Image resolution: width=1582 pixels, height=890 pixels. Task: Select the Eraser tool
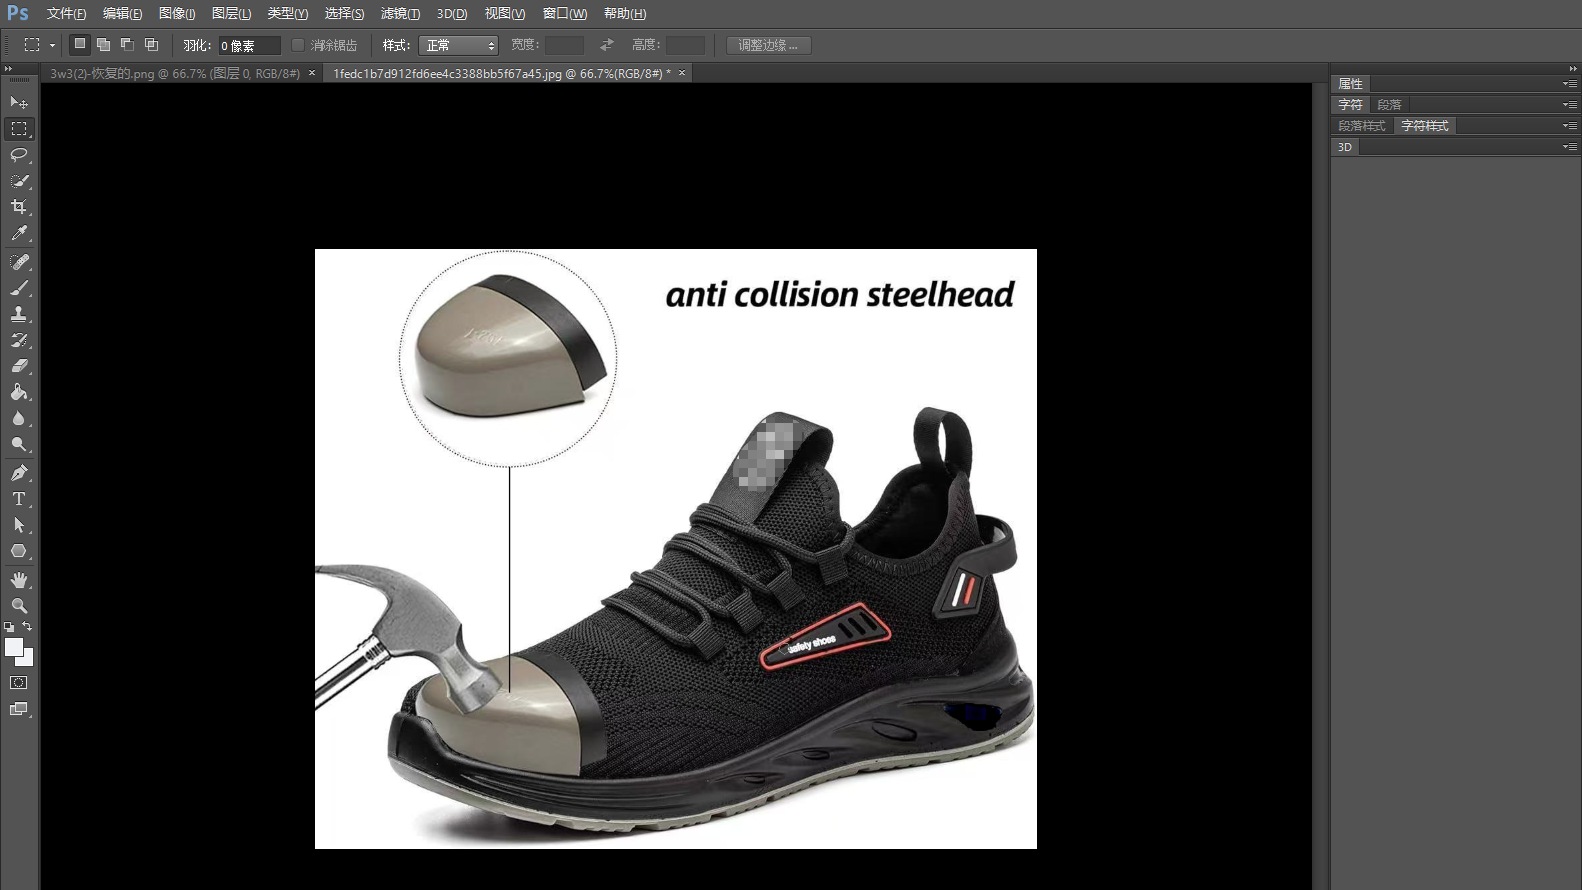tap(19, 366)
